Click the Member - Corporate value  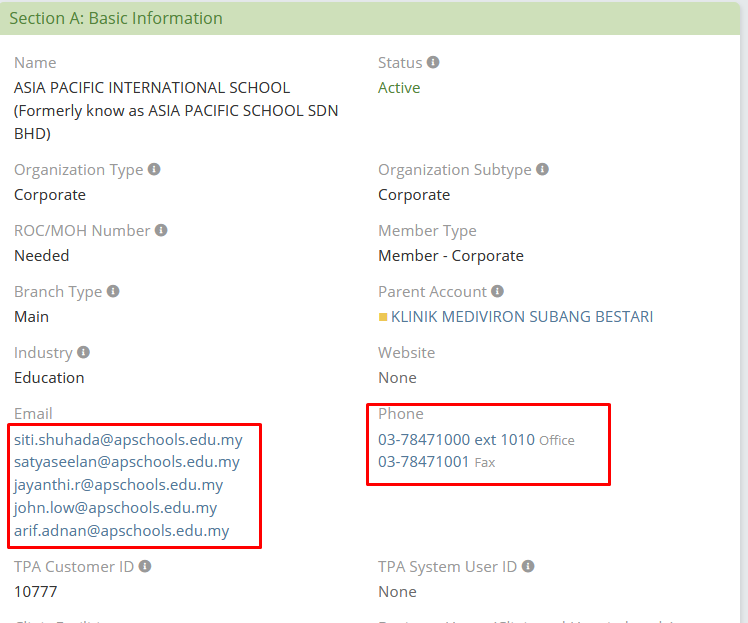pyautogui.click(x=451, y=256)
